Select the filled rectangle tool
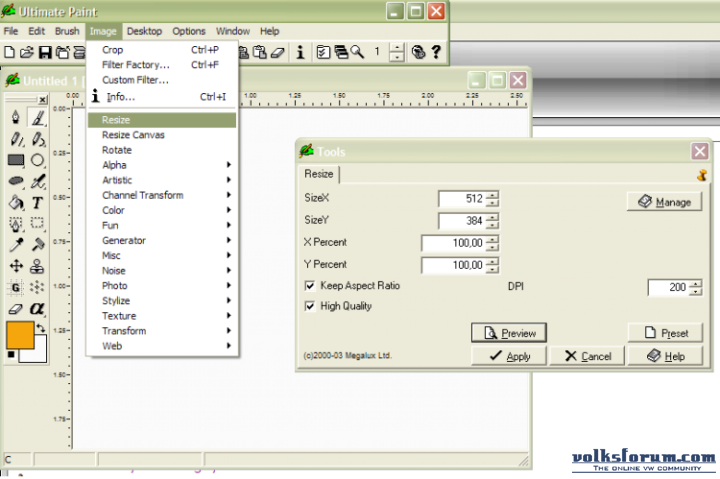This screenshot has width=720, height=479. pos(16,160)
